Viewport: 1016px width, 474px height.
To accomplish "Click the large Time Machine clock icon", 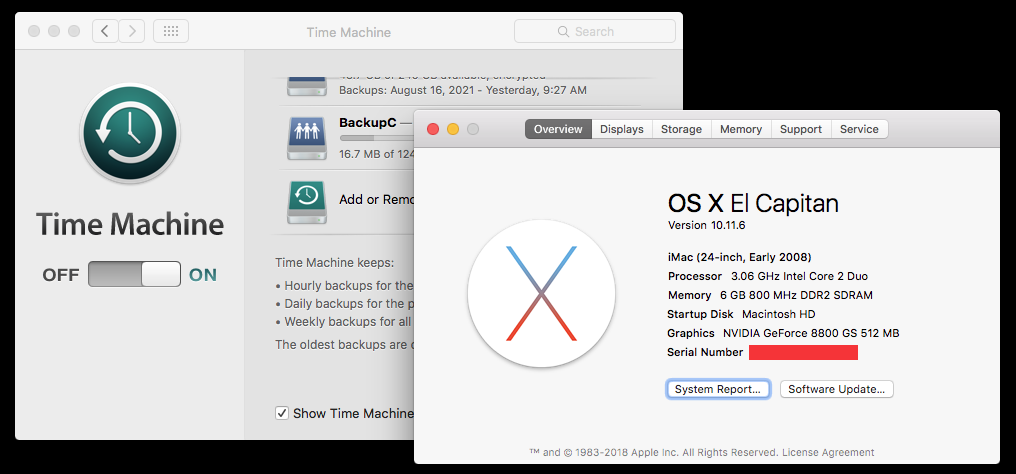I will (x=130, y=133).
